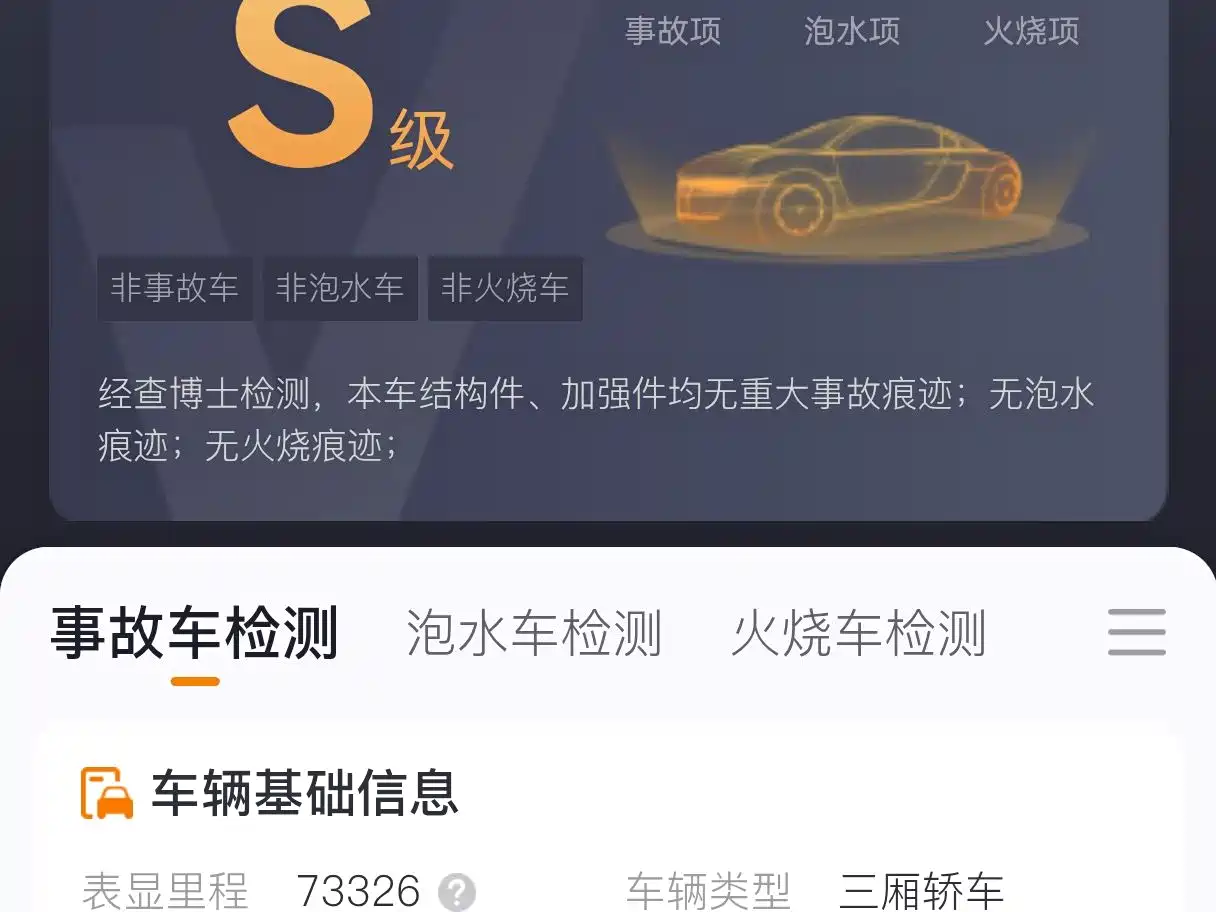Click the orange car document icon

tap(107, 793)
